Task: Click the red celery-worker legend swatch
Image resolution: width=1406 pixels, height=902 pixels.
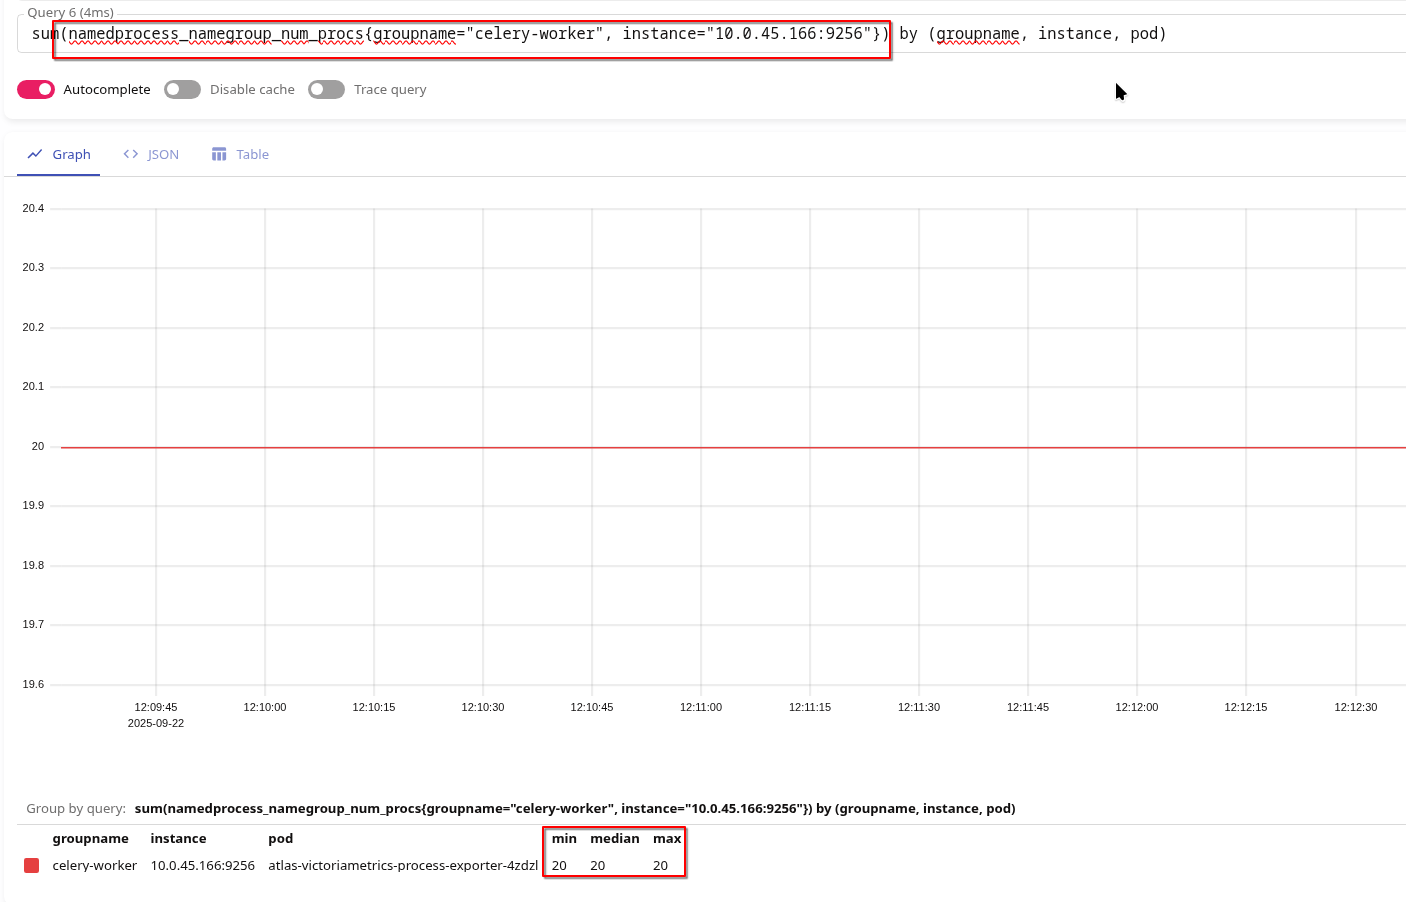Action: pyautogui.click(x=32, y=866)
